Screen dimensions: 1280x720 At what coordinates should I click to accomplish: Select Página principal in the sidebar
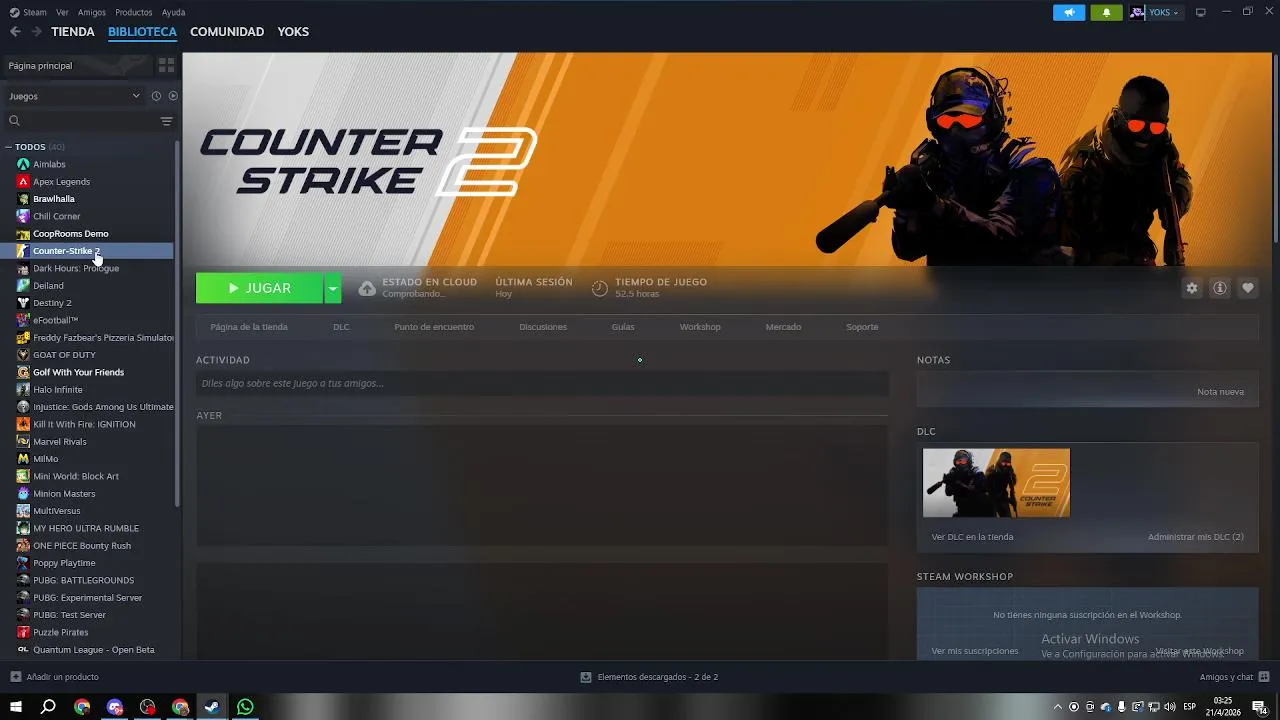click(78, 65)
